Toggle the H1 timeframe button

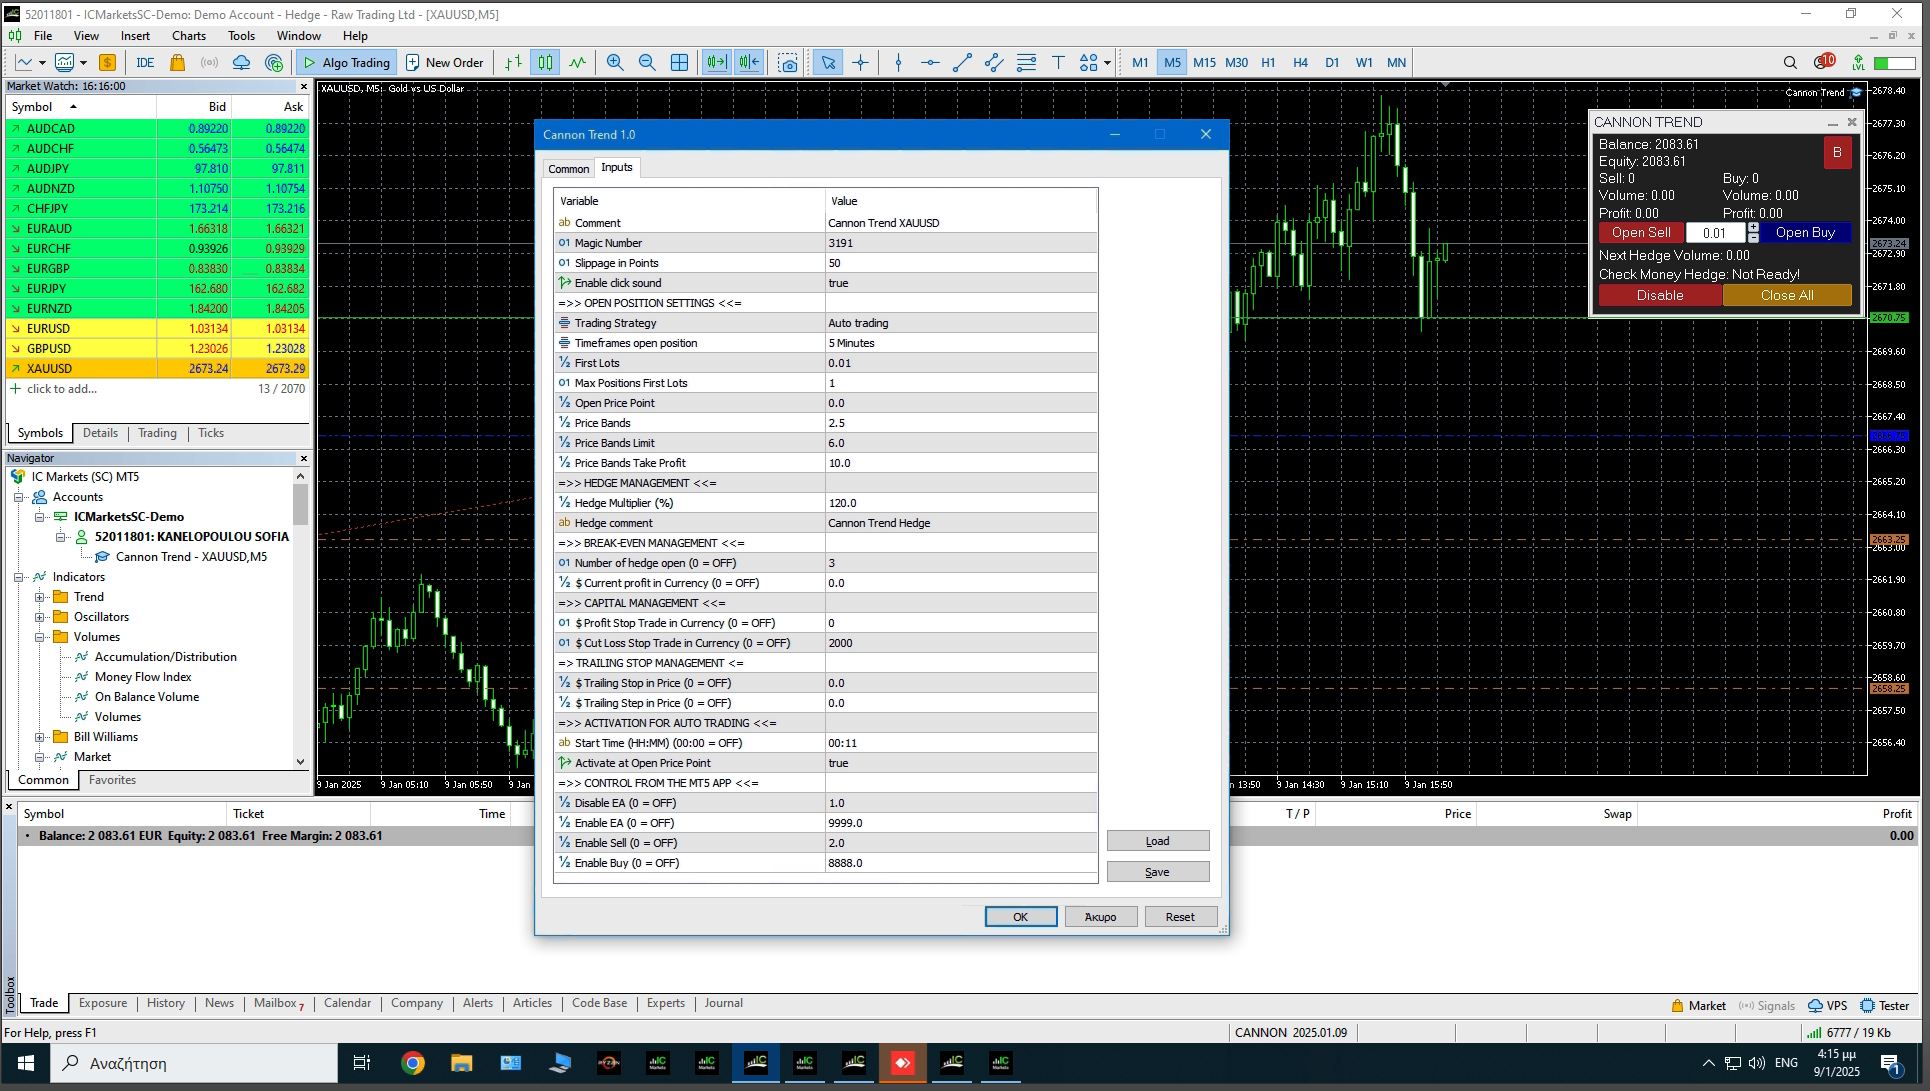coord(1268,62)
